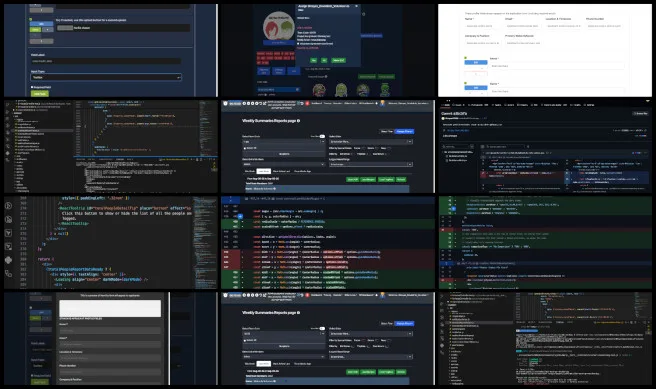Click the Email input in white application form
This screenshot has width=656, height=389.
pos(523,26)
